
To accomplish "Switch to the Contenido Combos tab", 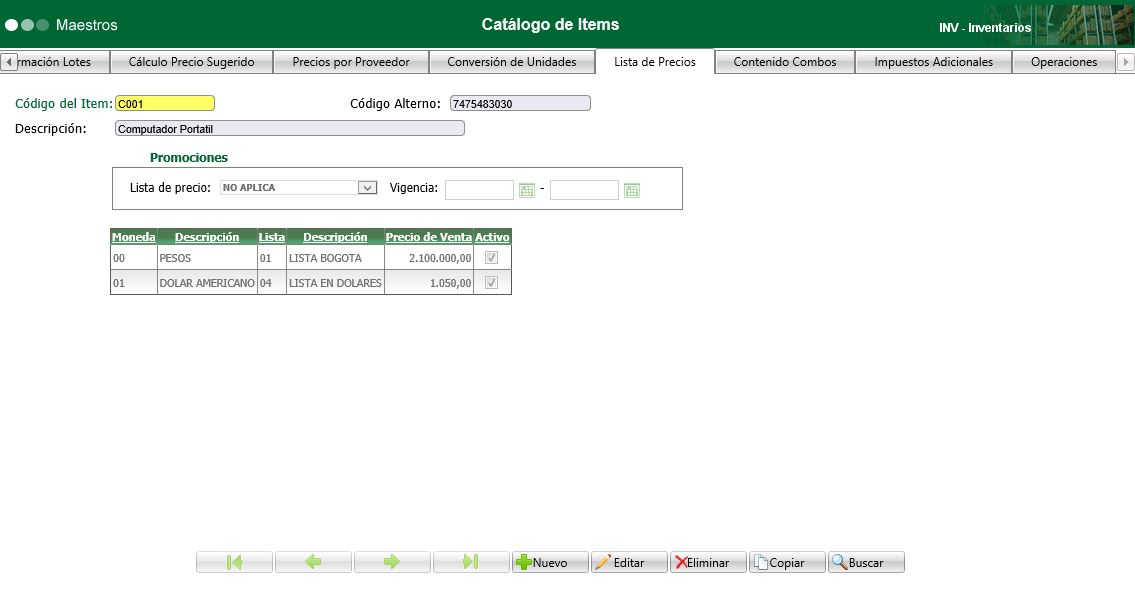I will pyautogui.click(x=783, y=61).
